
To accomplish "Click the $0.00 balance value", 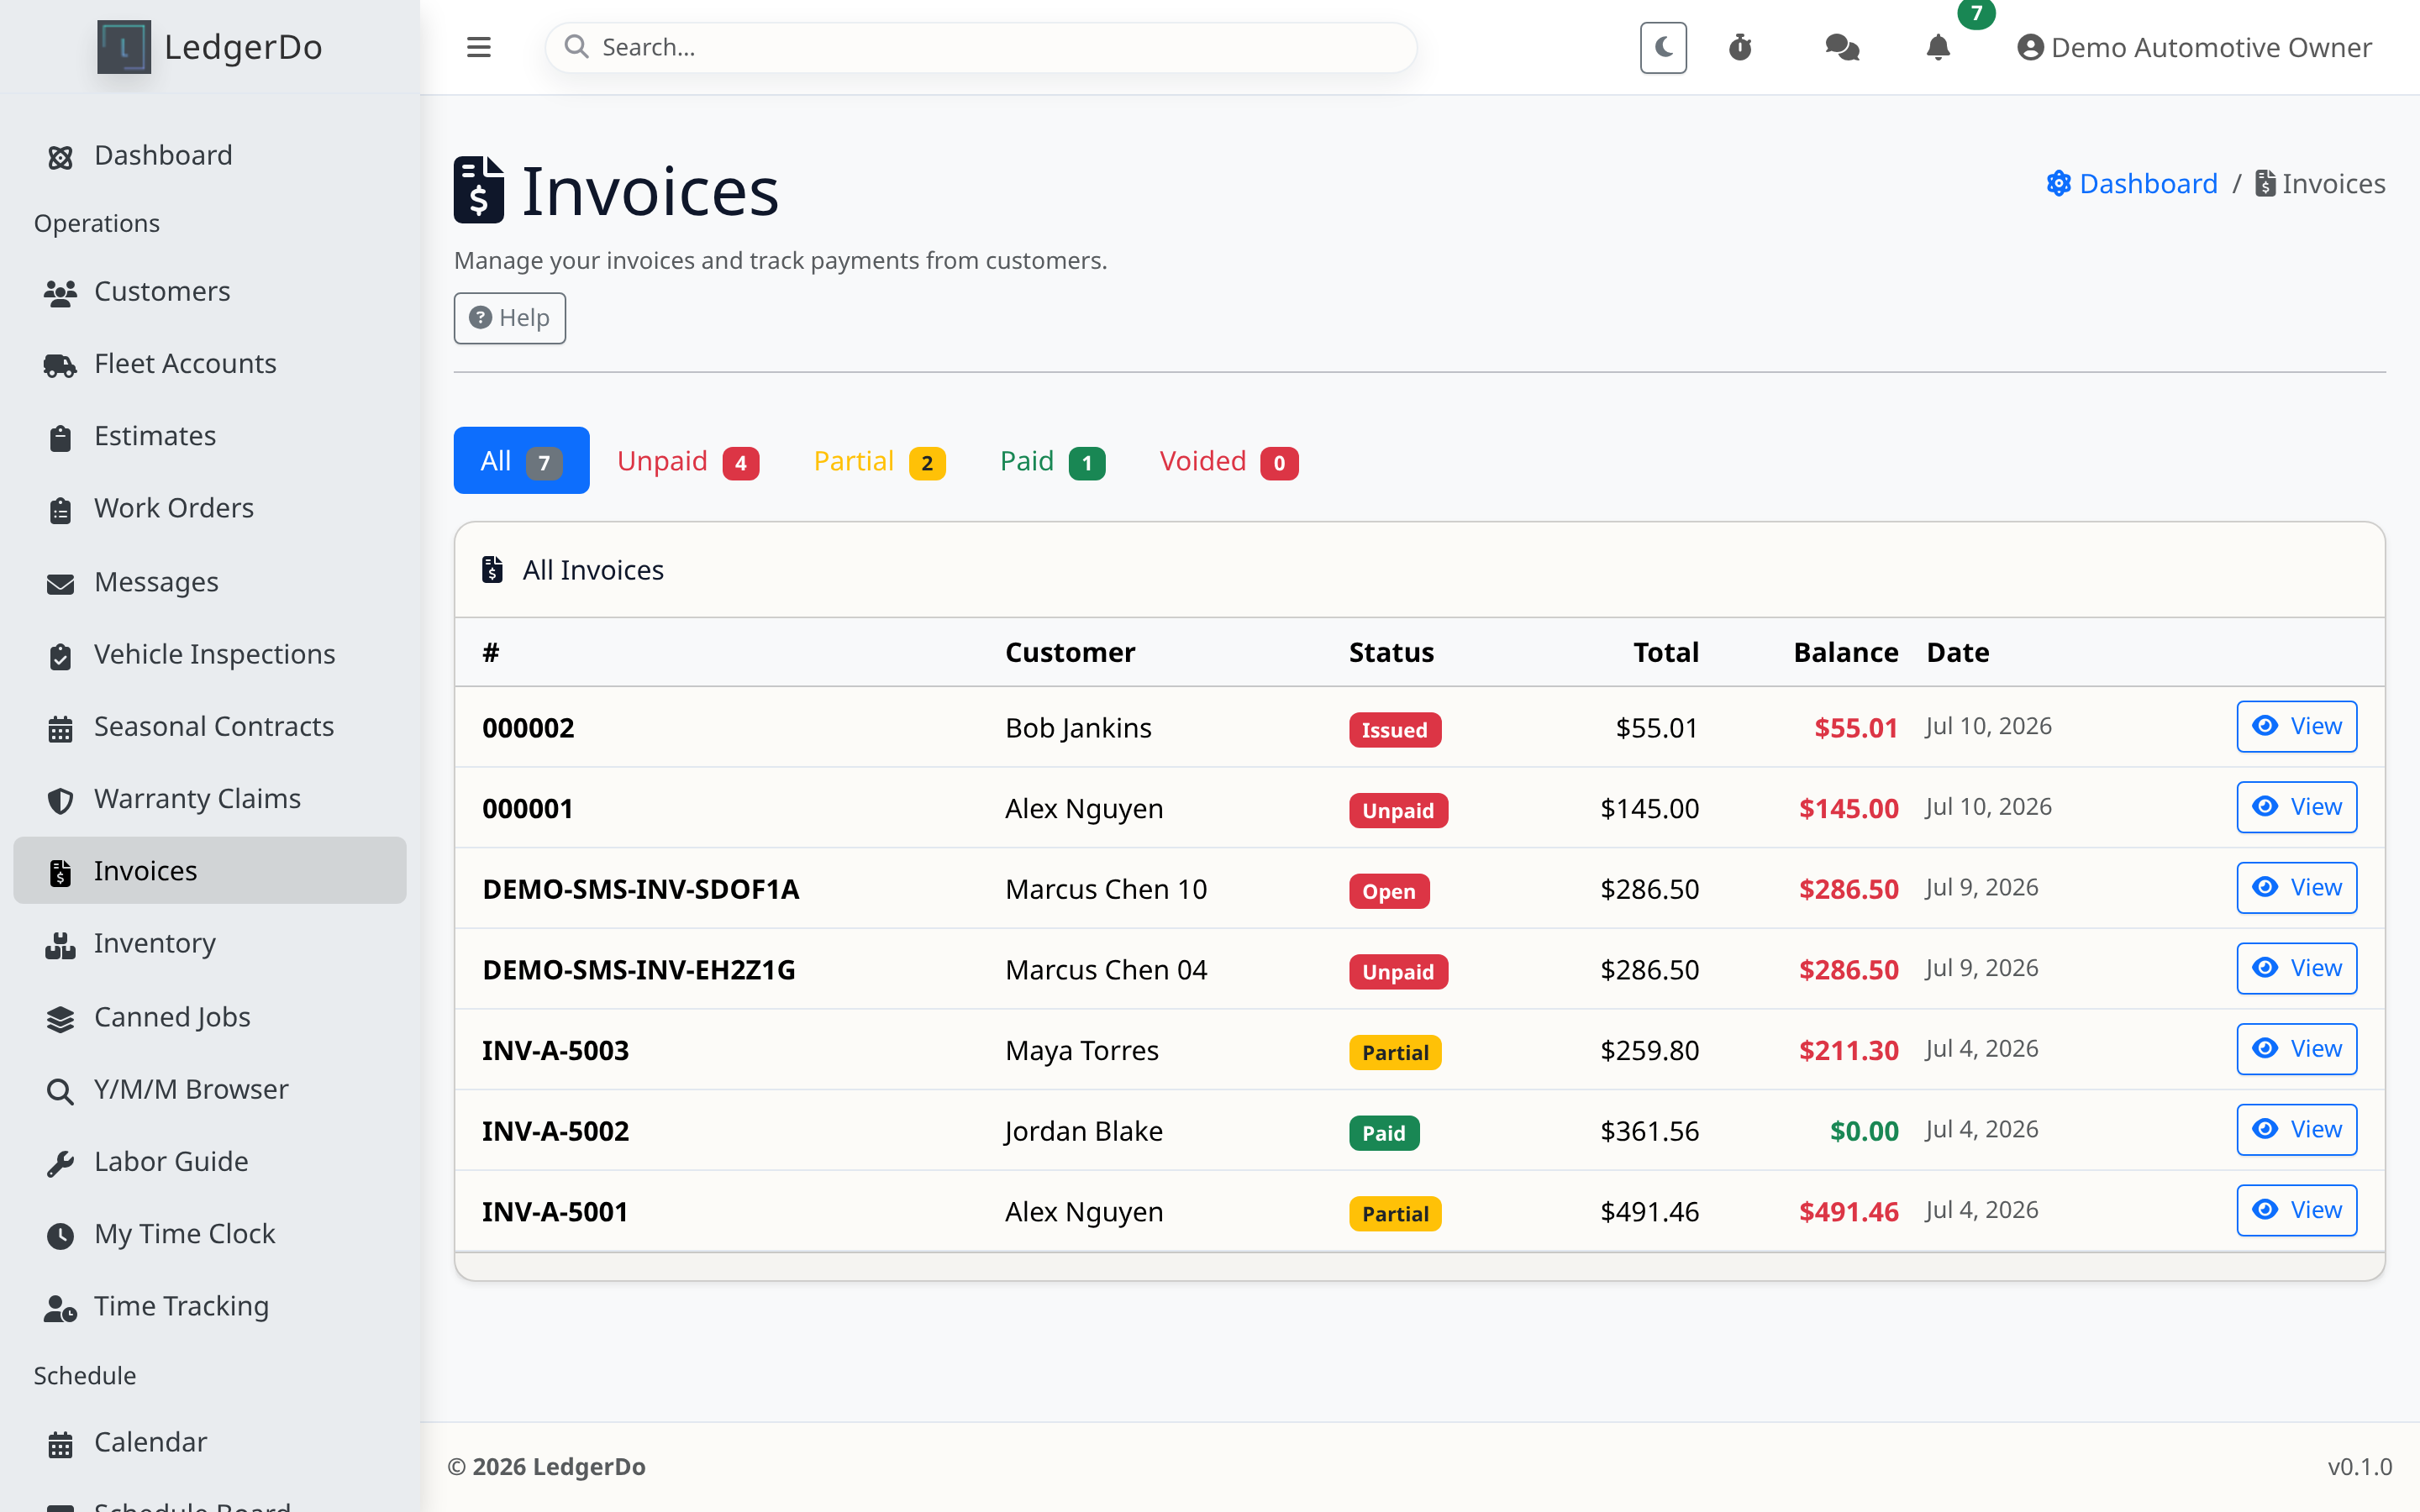I will tap(1864, 1131).
